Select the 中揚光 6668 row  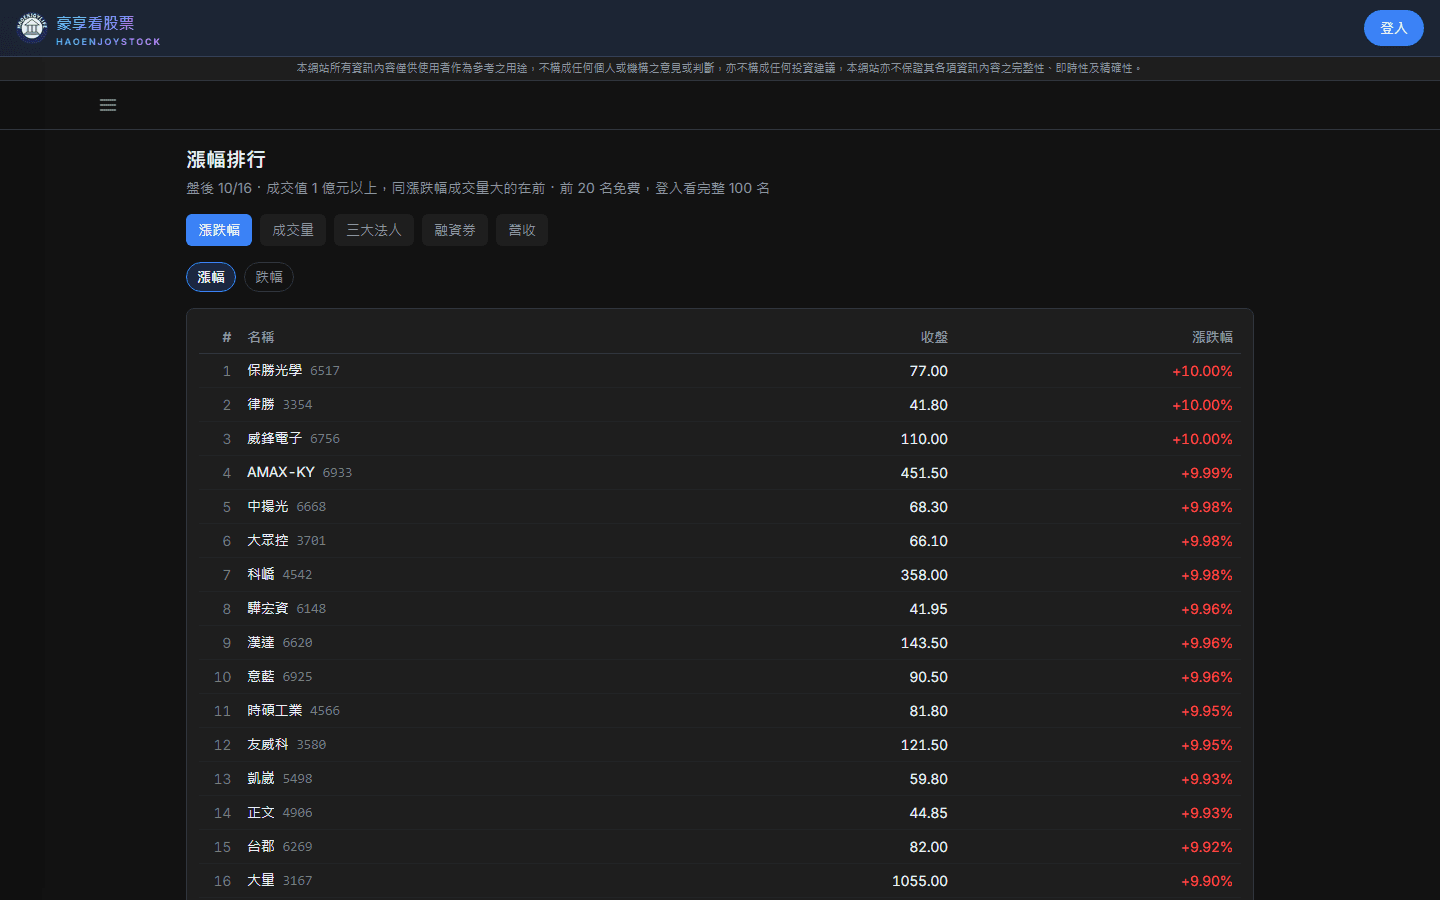[720, 507]
